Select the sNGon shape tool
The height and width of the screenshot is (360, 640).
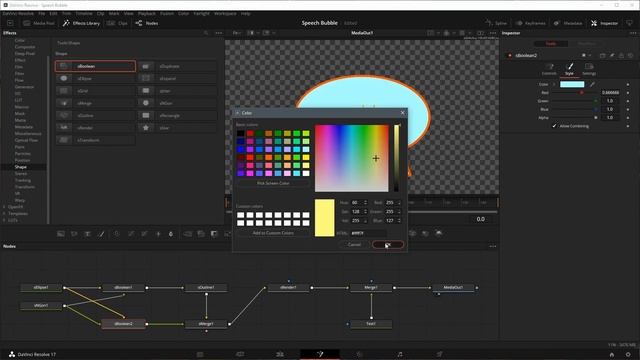[177, 103]
